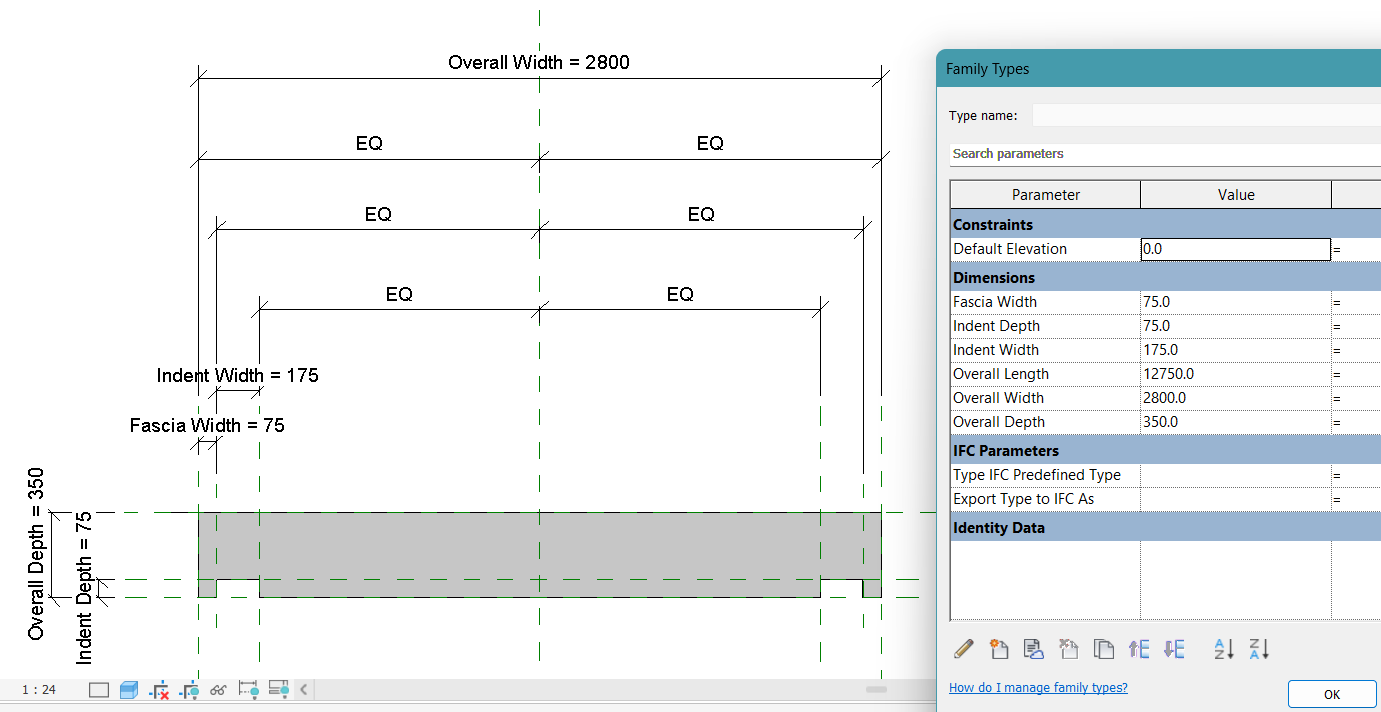Move parameter down with the arrow icon
This screenshot has height=712, width=1381.
1174,649
